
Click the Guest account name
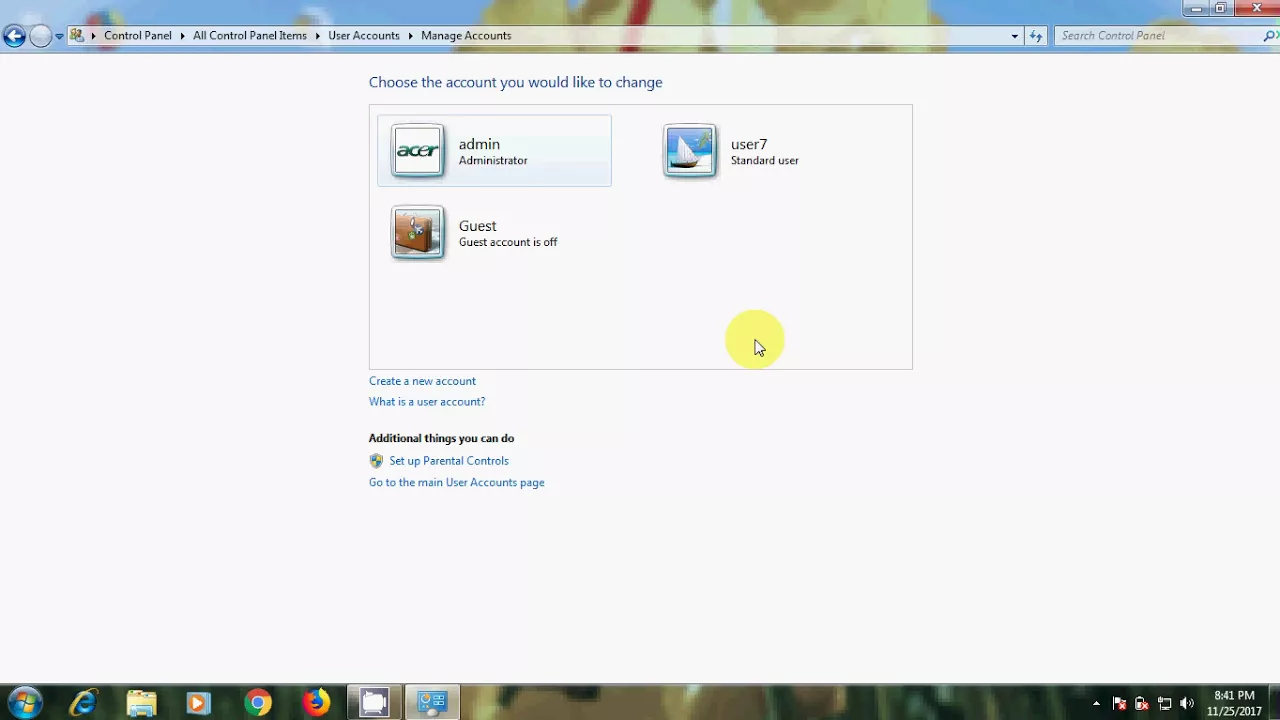point(478,226)
